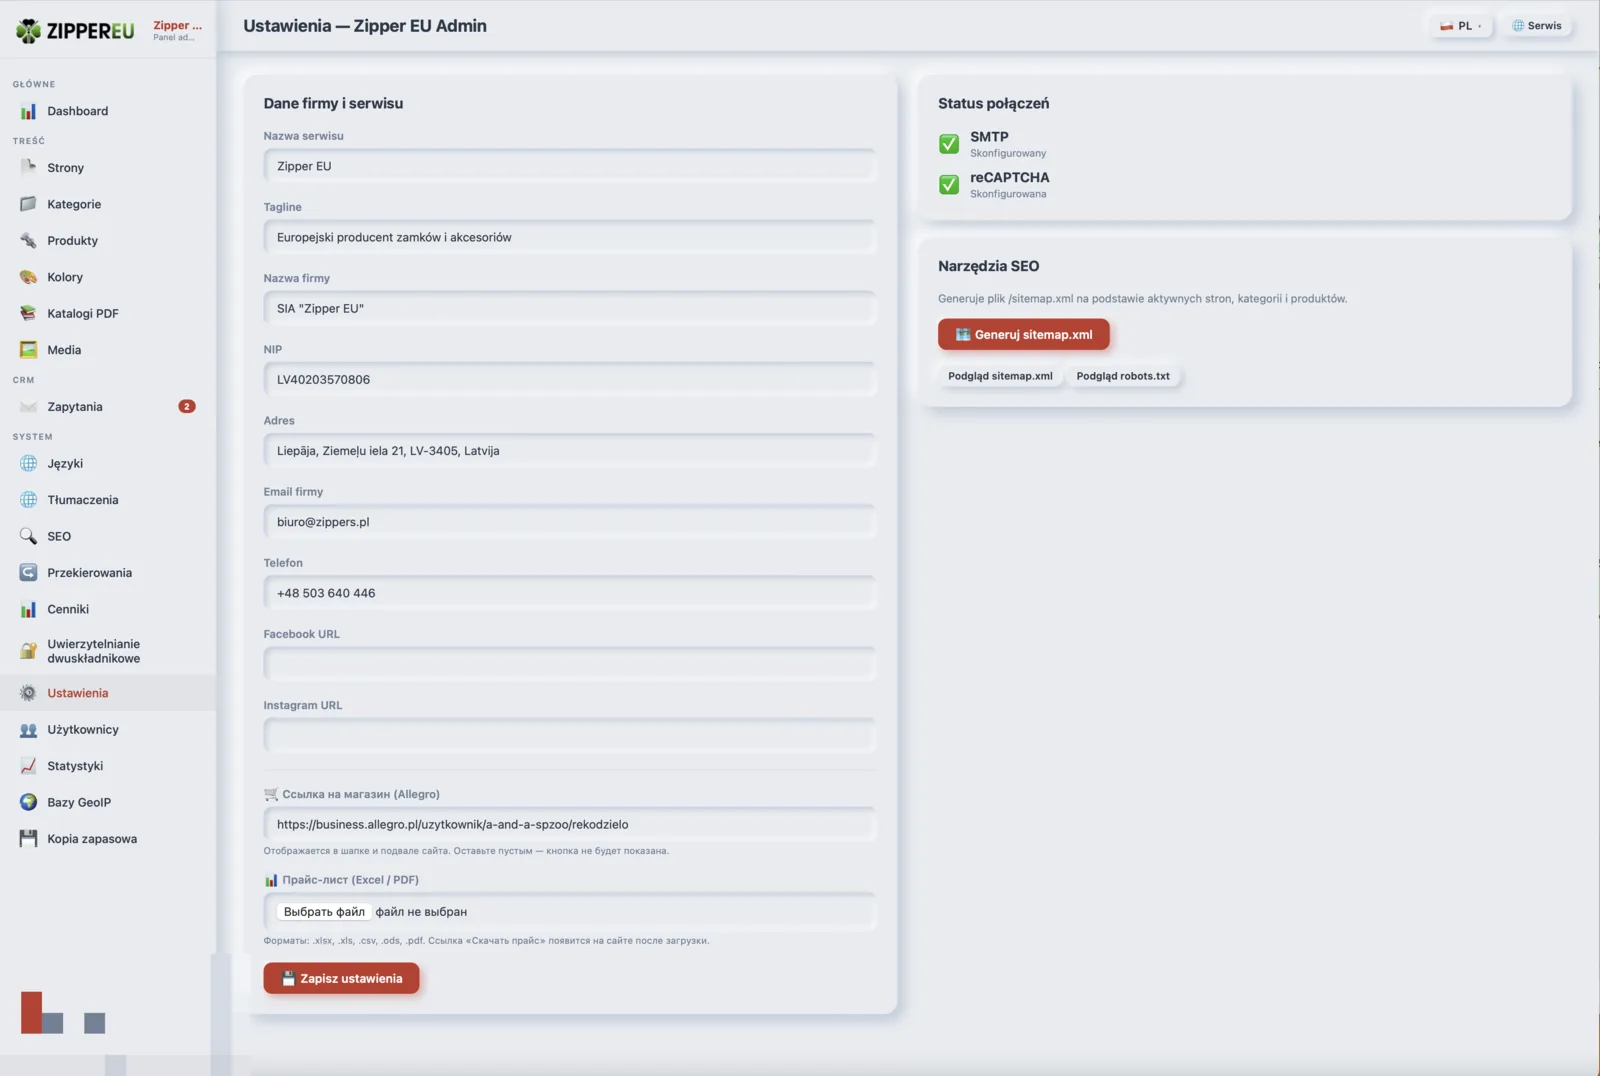Viewport: 1600px width, 1076px height.
Task: Click the Kopia zapasowa floppy icon
Action: click(x=28, y=839)
